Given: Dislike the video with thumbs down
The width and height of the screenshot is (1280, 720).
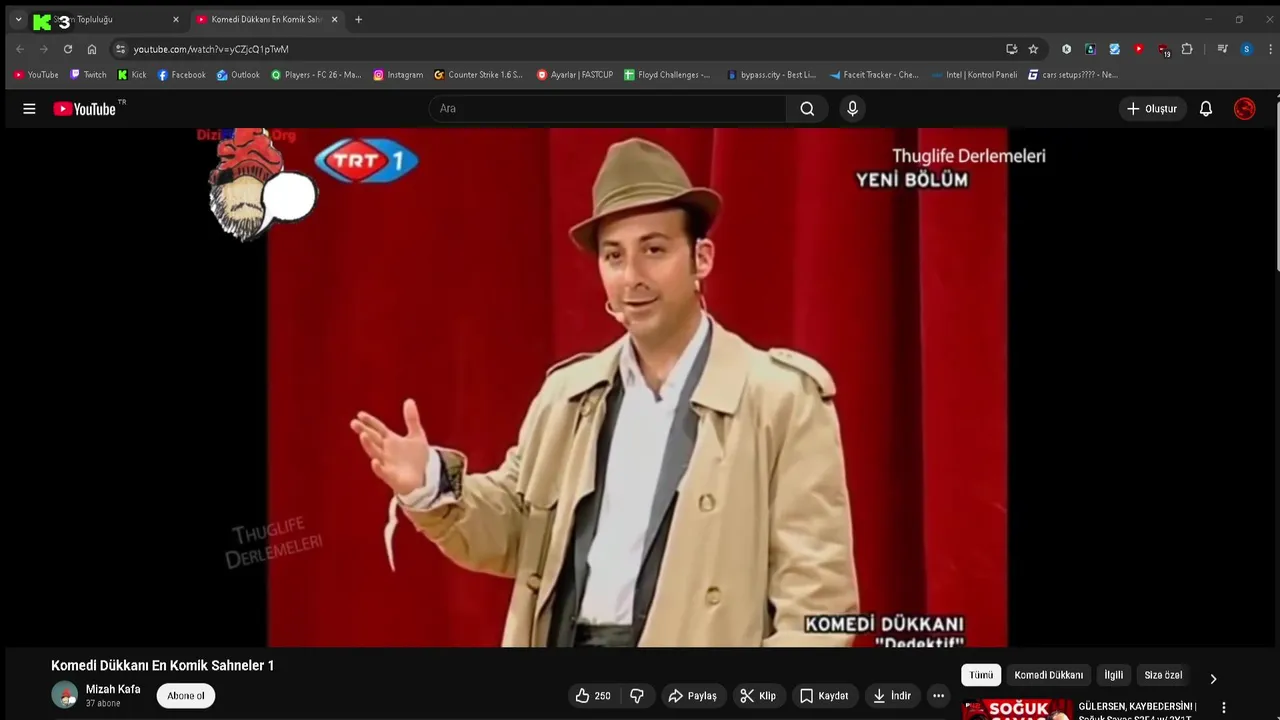Looking at the screenshot, I should pos(637,696).
